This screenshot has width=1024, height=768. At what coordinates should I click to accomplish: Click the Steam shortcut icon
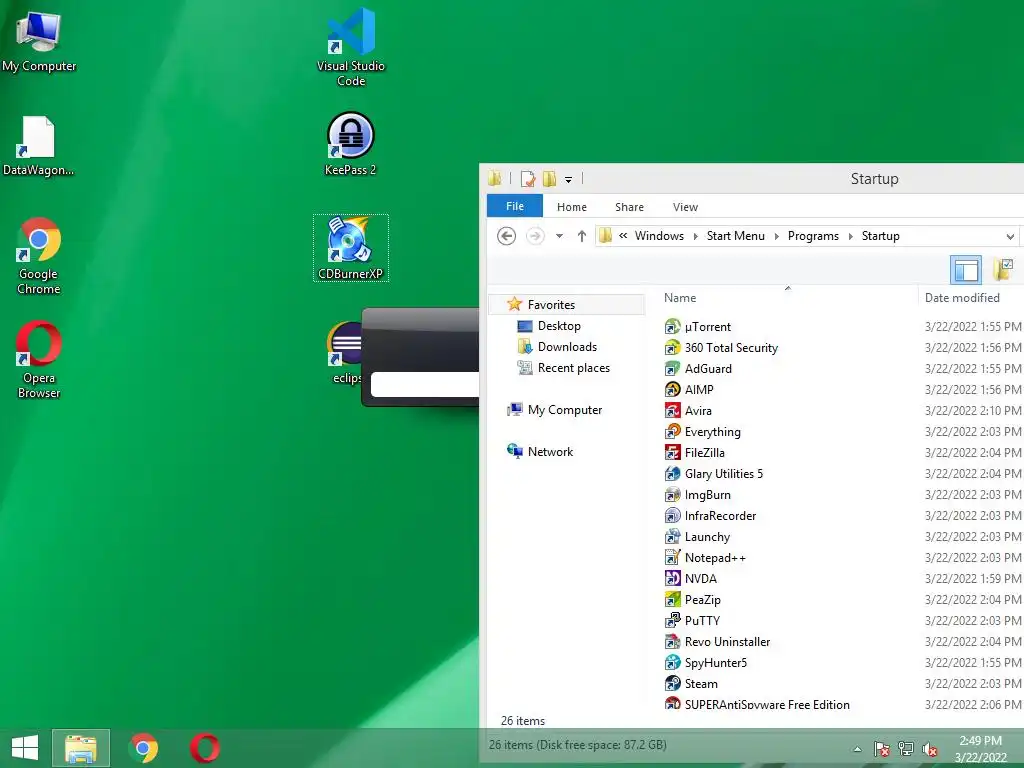(x=673, y=684)
